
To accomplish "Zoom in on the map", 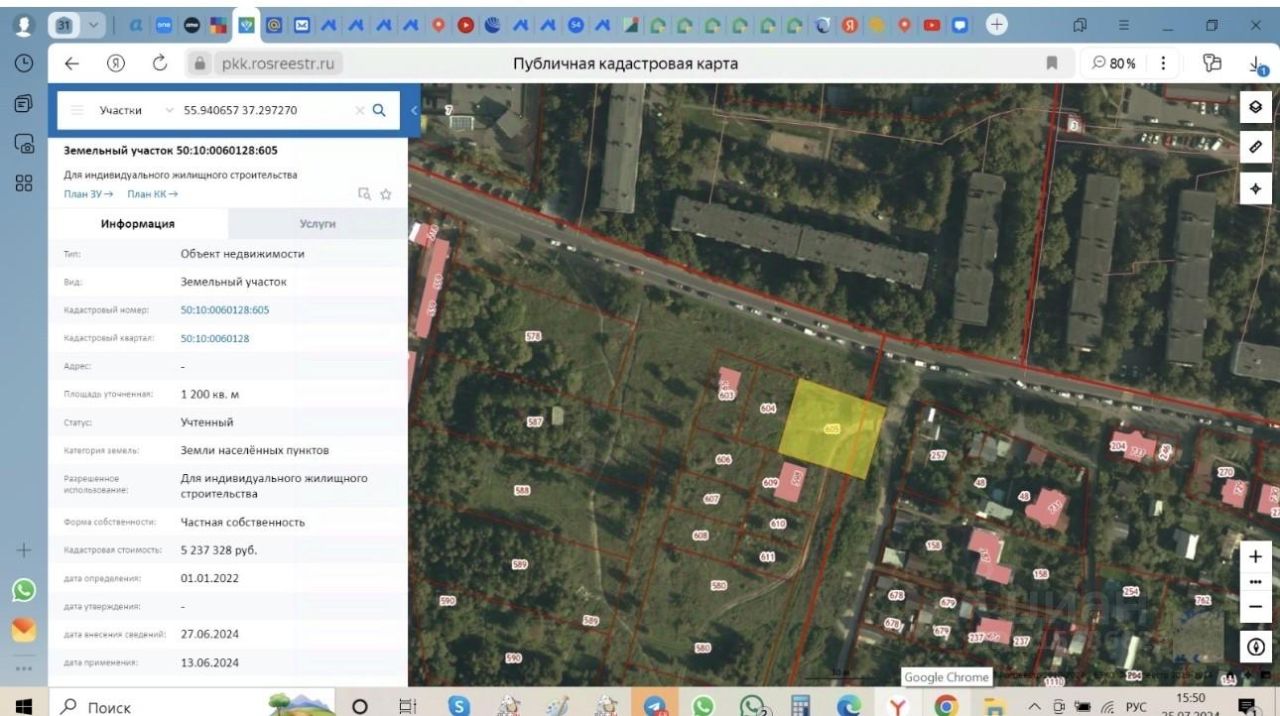I will 1256,557.
